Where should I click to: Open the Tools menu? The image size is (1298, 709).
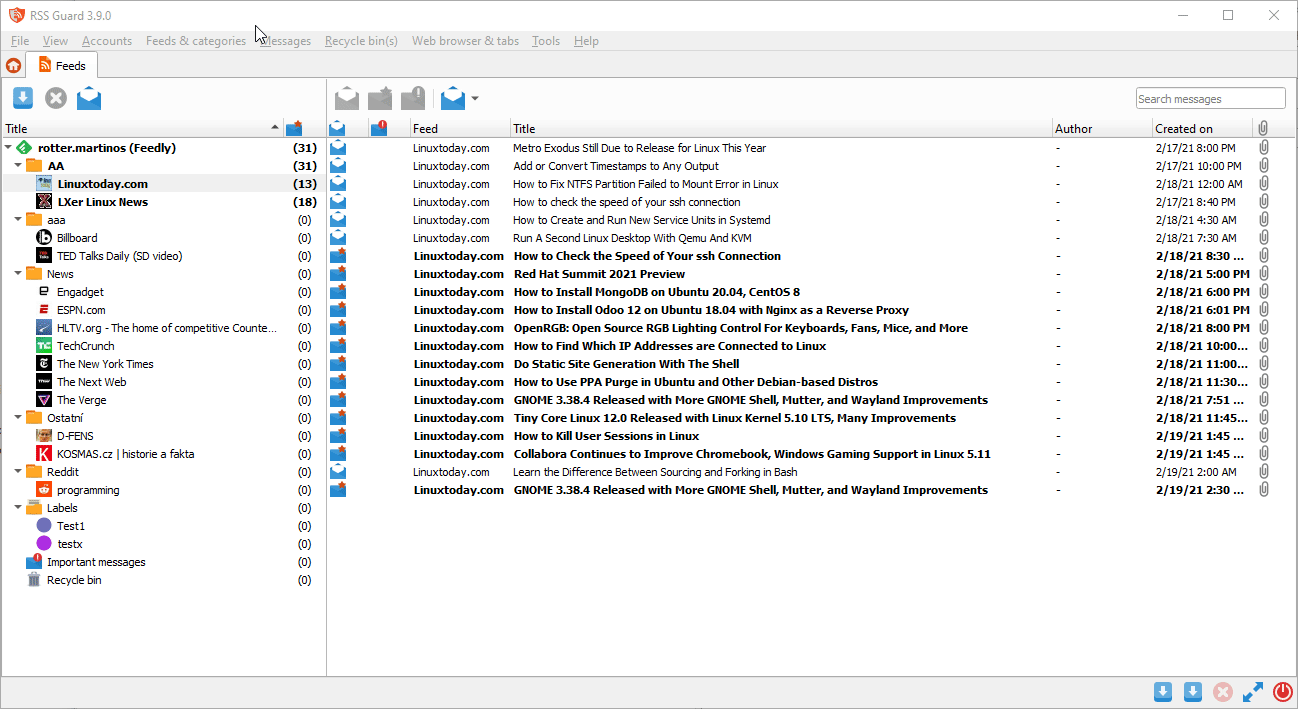(545, 41)
